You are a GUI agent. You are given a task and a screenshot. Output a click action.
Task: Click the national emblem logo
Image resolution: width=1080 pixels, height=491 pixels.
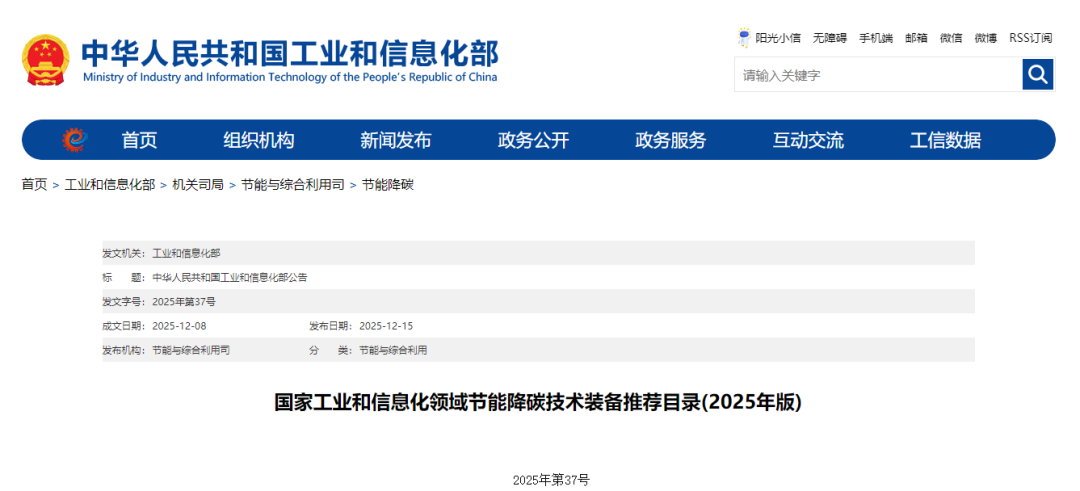[x=45, y=61]
